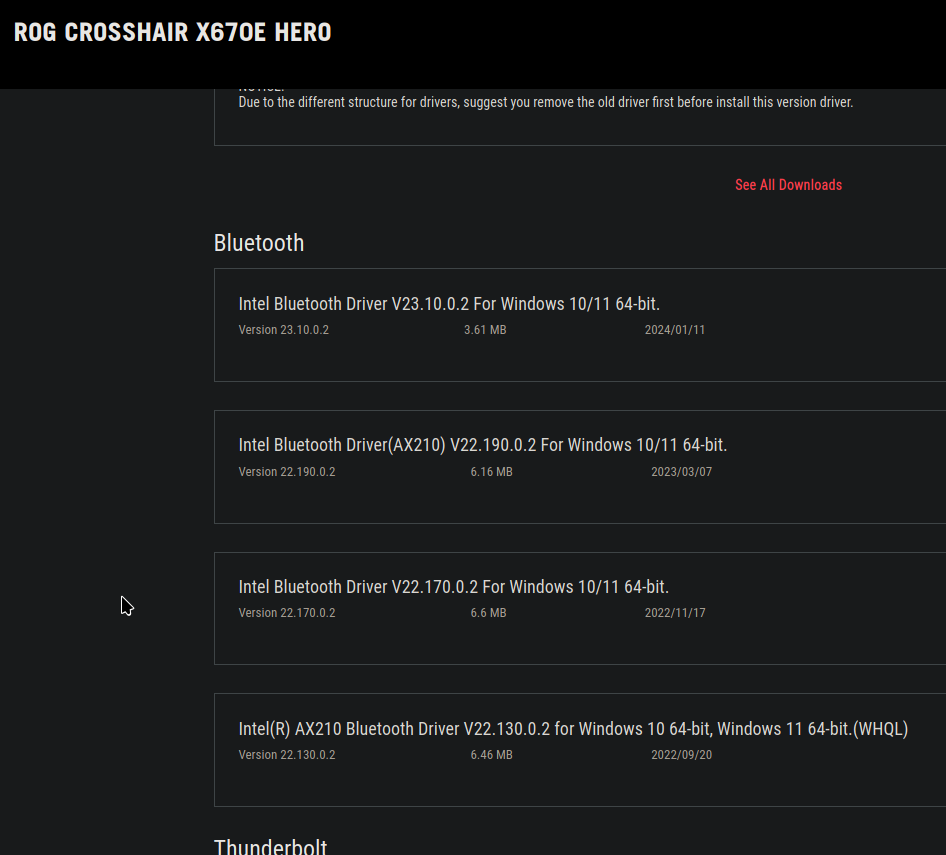Click the 2022/09/20 release date
946x855 pixels.
coord(681,755)
